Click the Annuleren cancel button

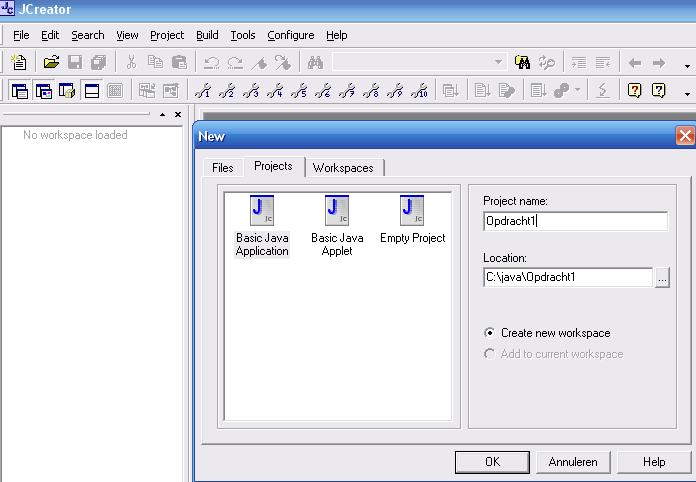tap(573, 462)
